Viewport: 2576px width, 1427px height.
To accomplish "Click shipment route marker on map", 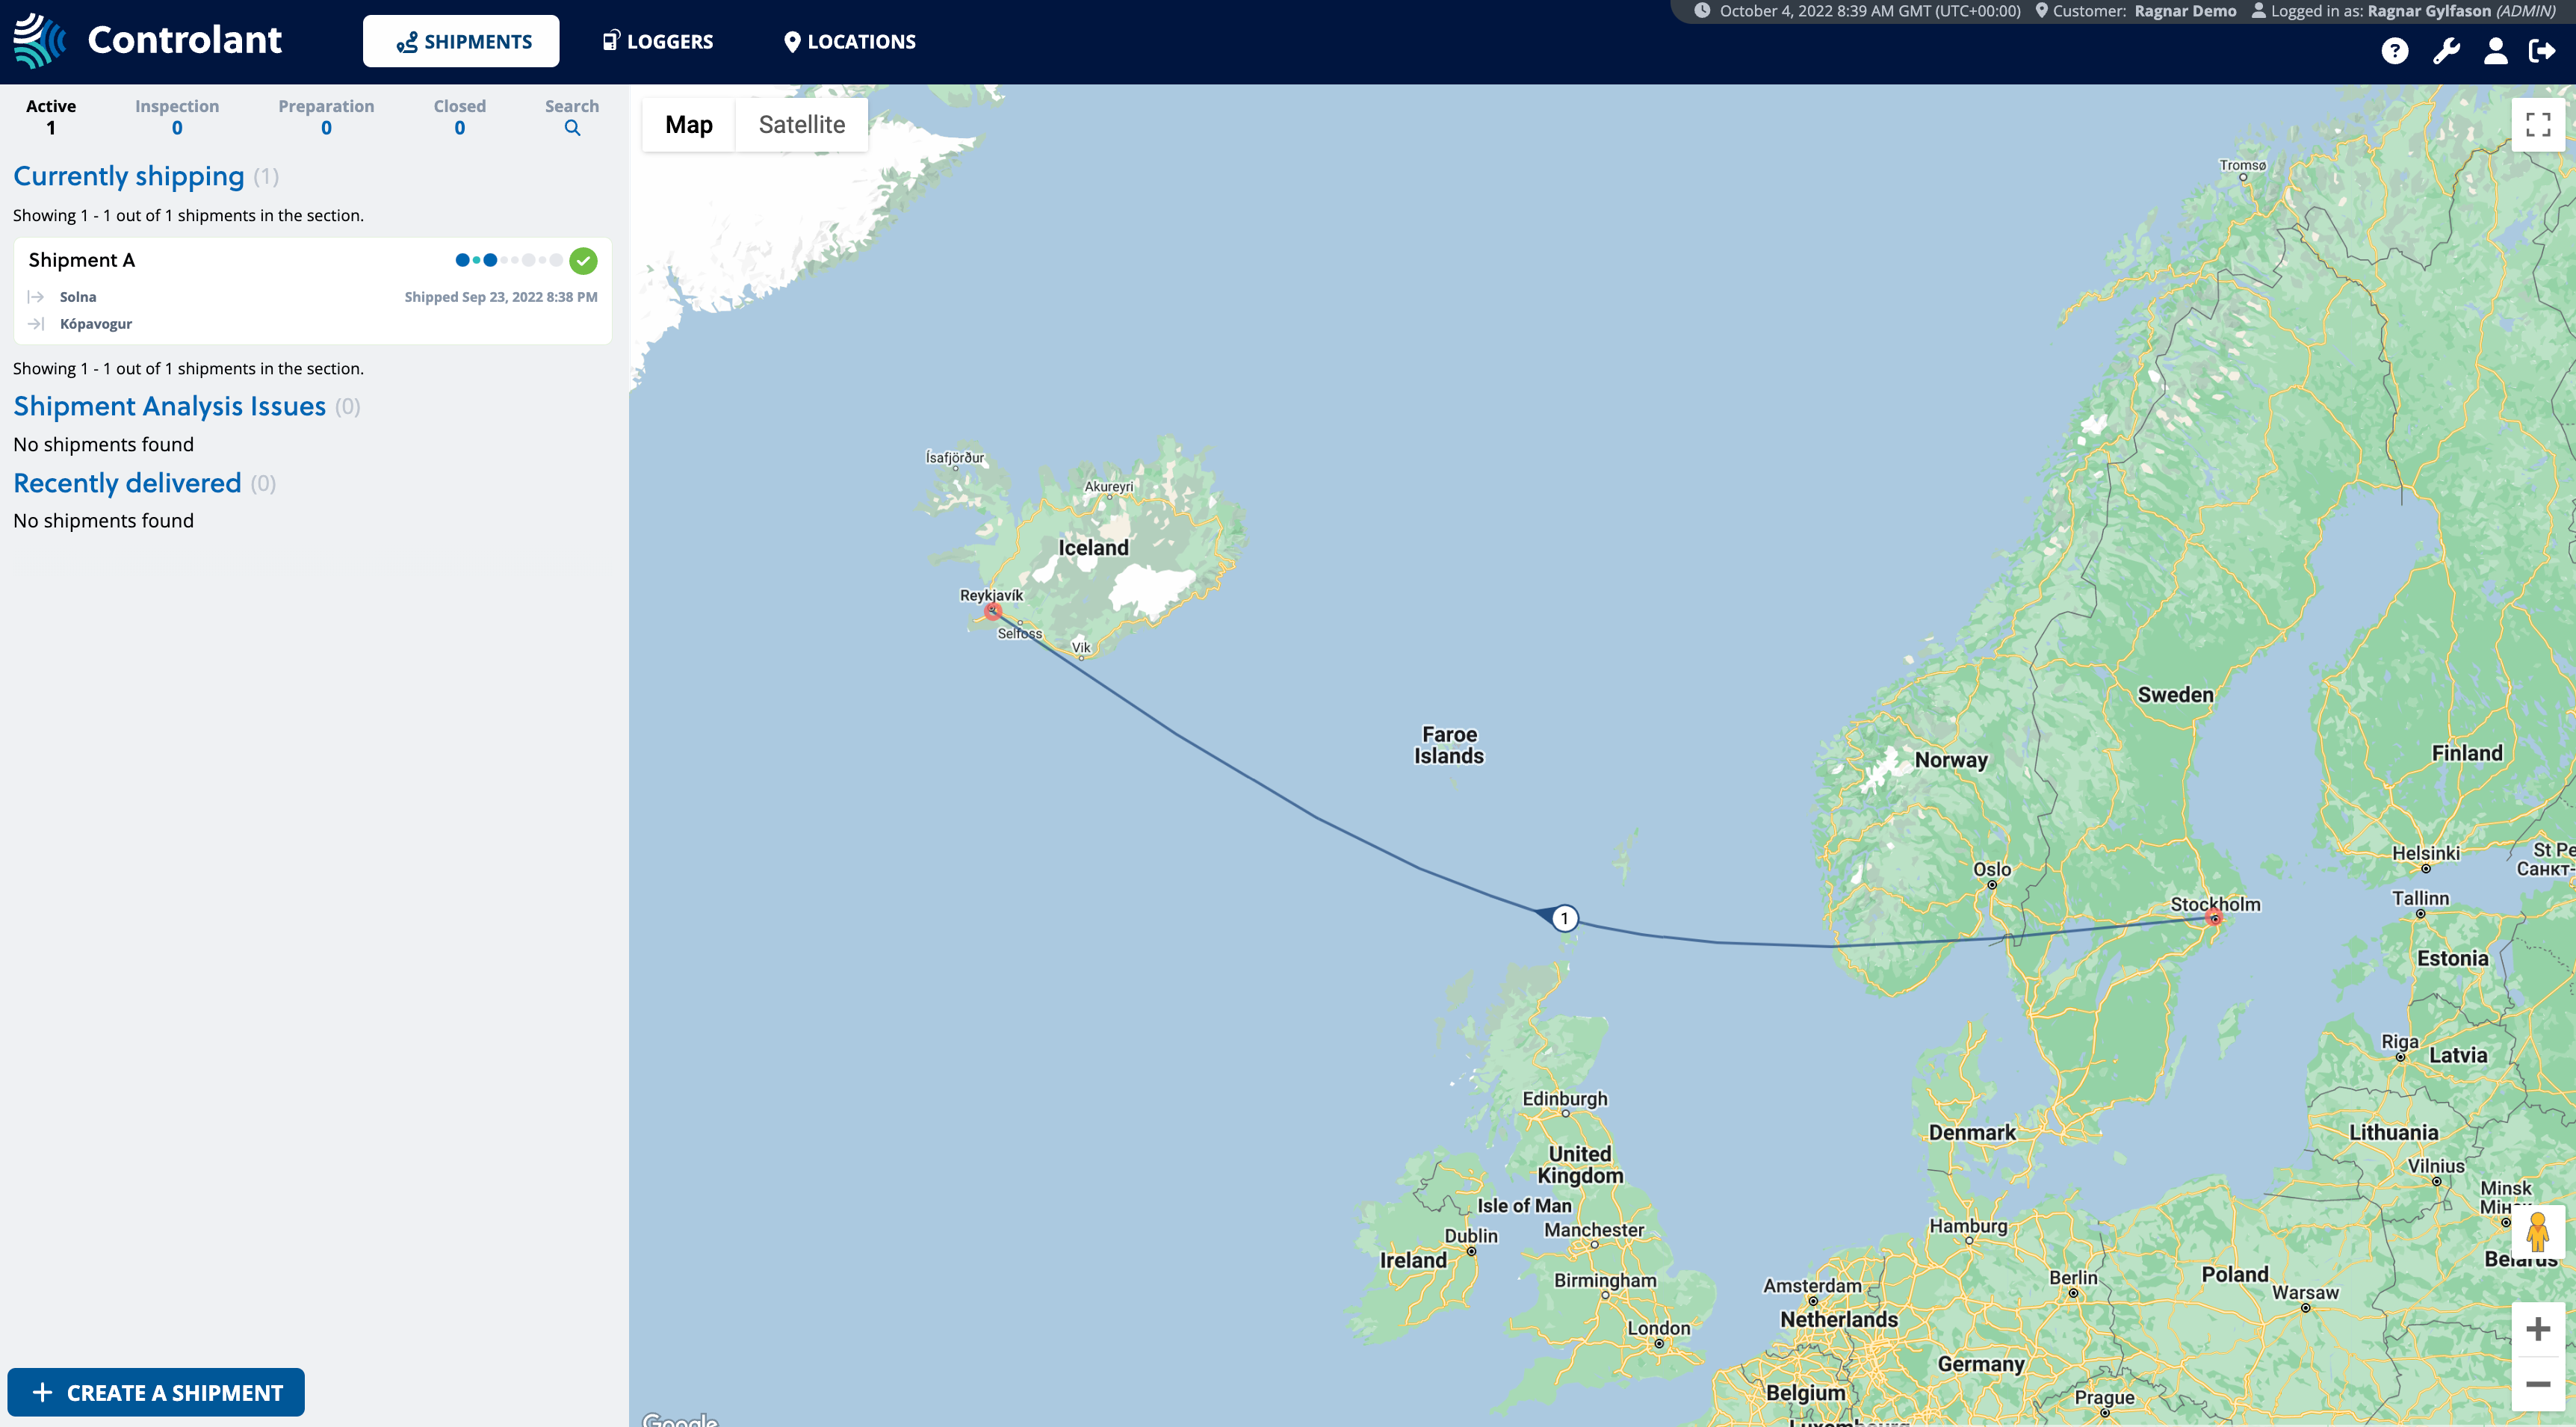I will point(1562,917).
